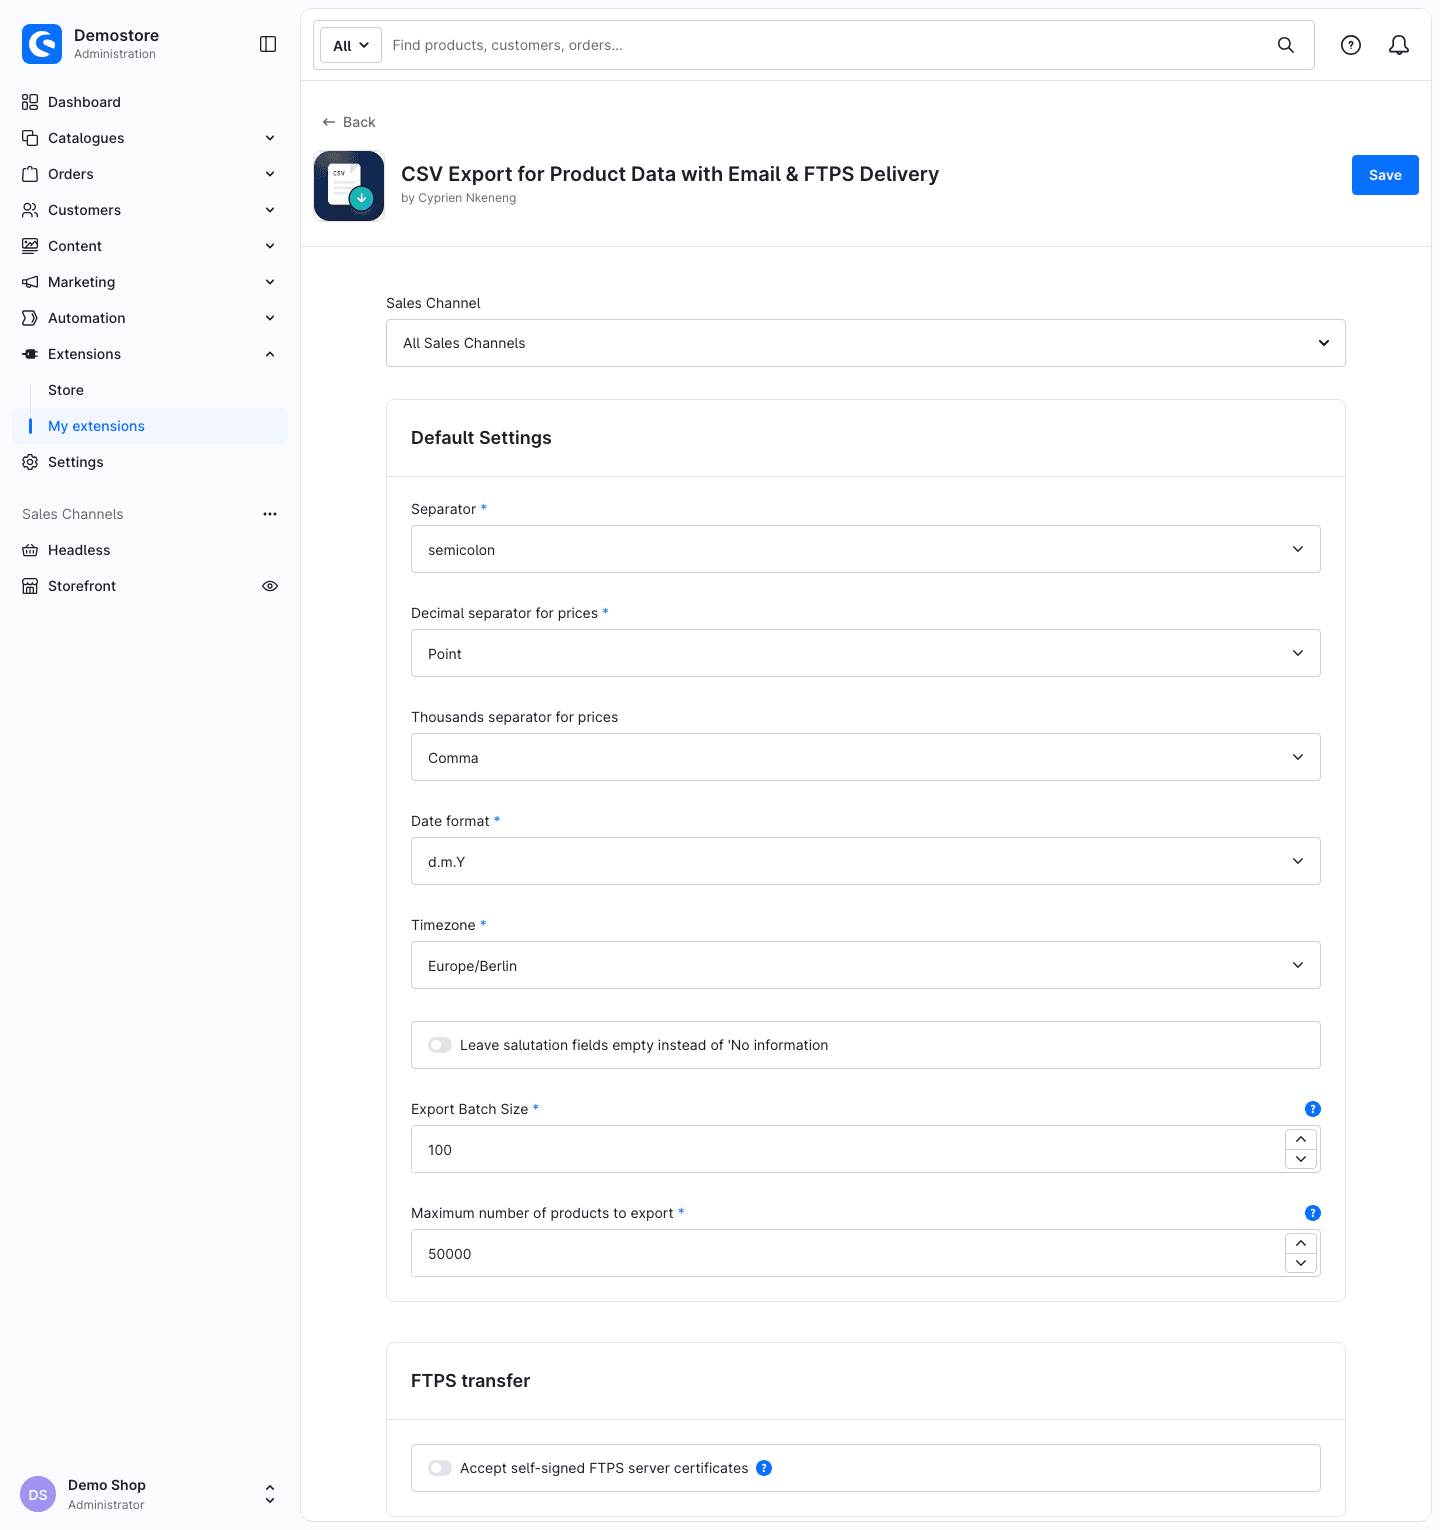Screen dimensions: 1440x1530
Task: Open Settings in the sidebar
Action: click(150, 462)
